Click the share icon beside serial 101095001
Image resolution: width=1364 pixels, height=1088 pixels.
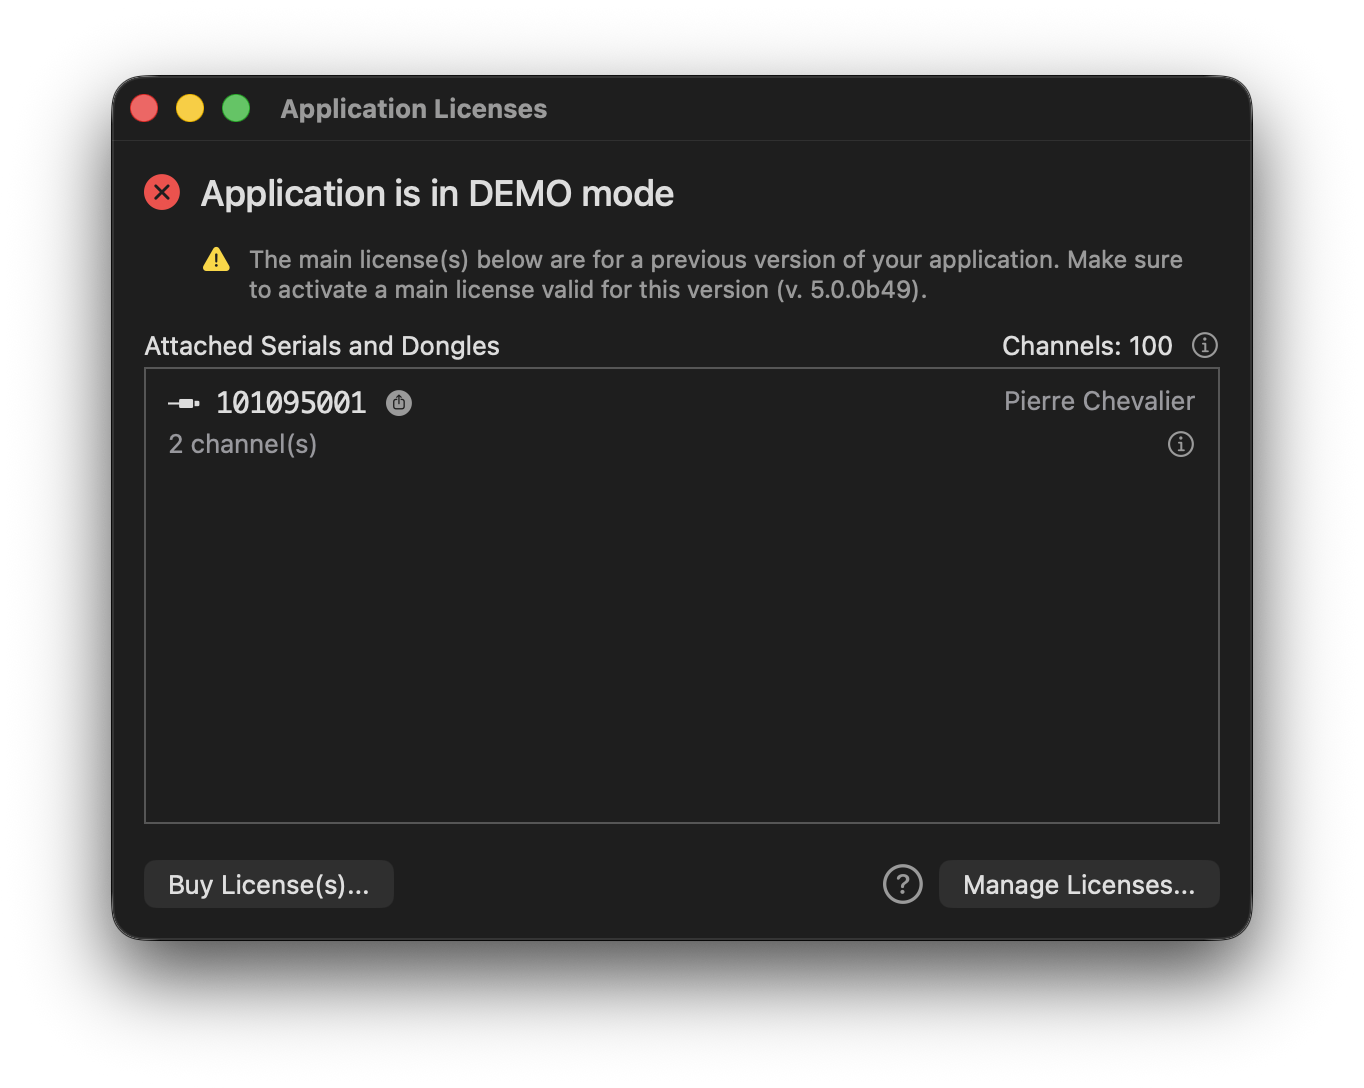click(x=399, y=403)
